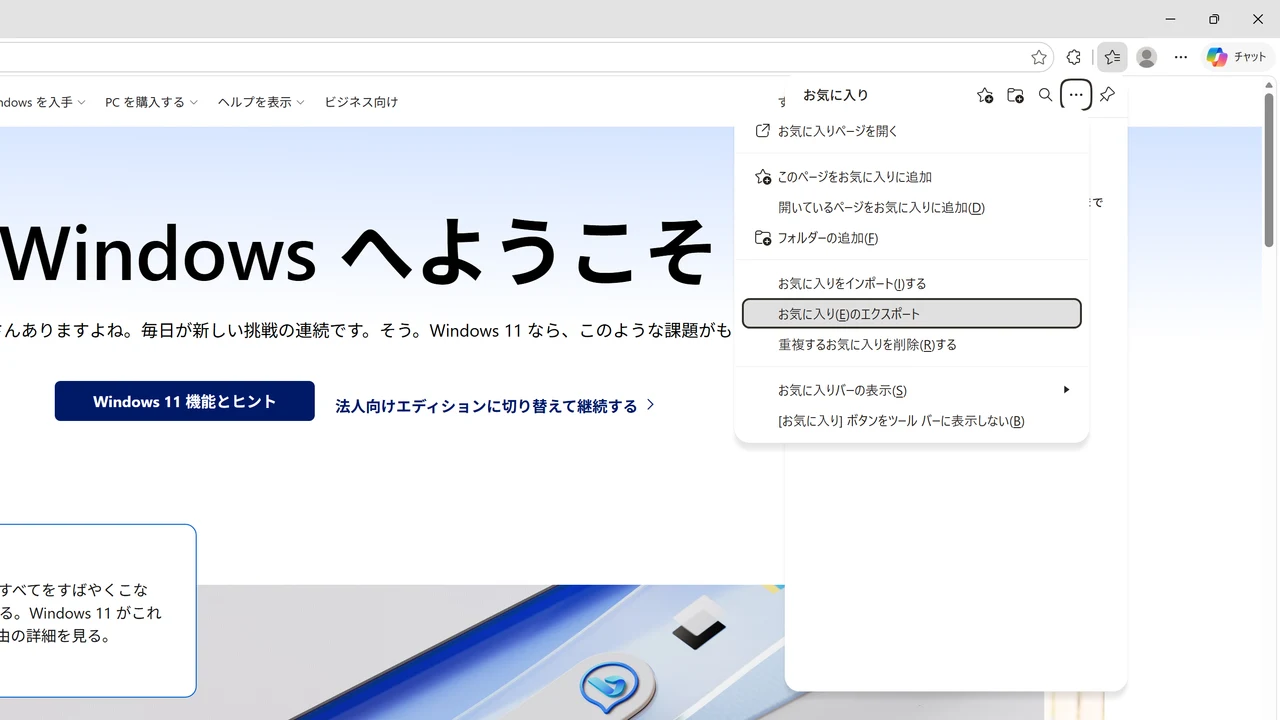Open the Copilot チャット button

pyautogui.click(x=1237, y=57)
